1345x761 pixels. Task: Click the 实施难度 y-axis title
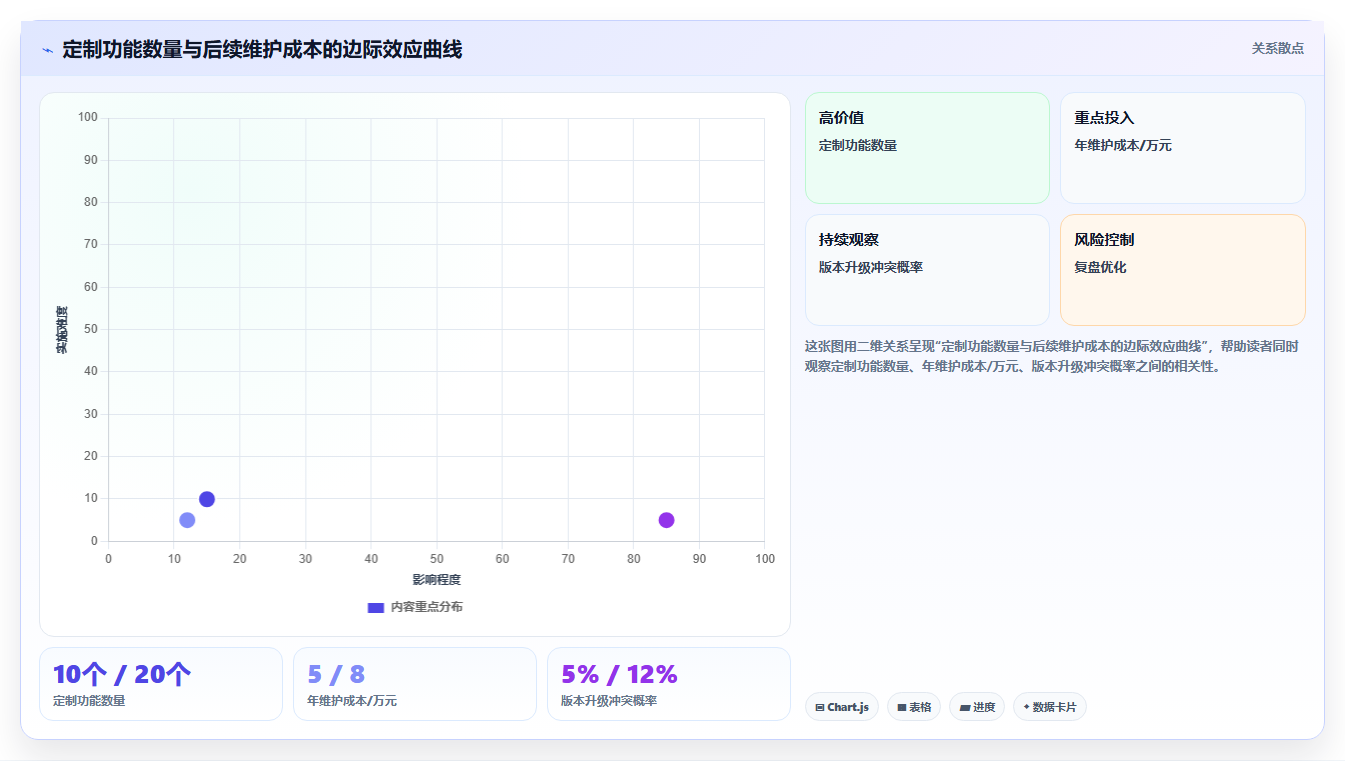(x=62, y=330)
